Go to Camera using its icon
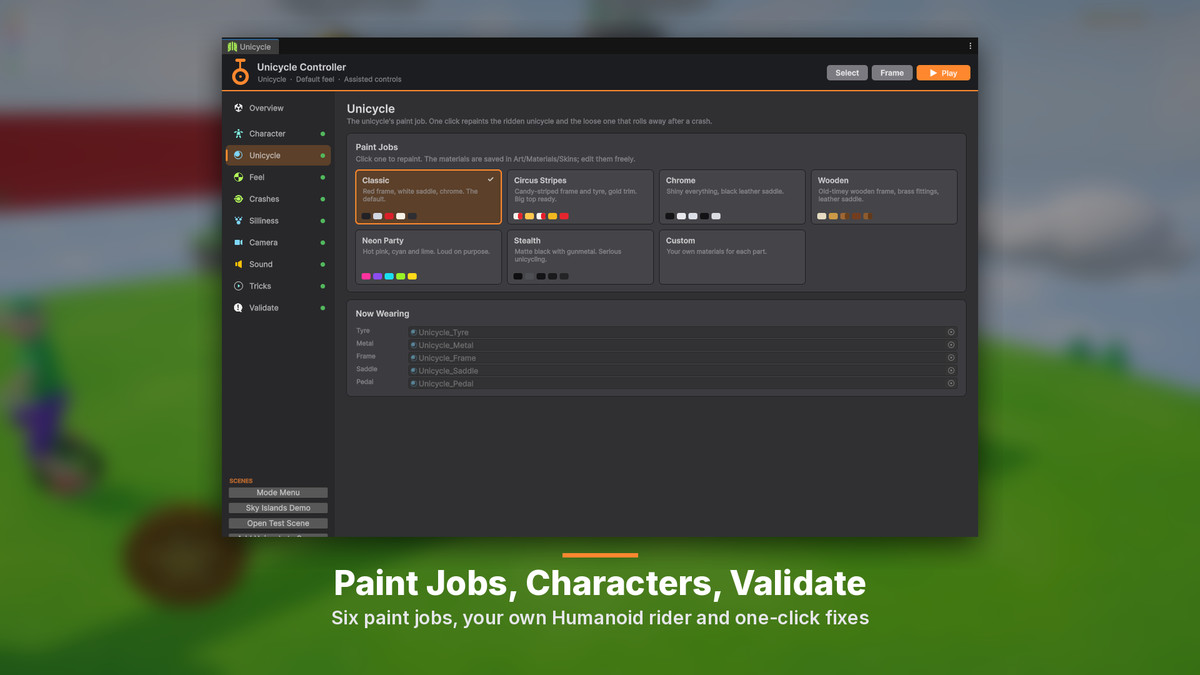 pyautogui.click(x=238, y=243)
